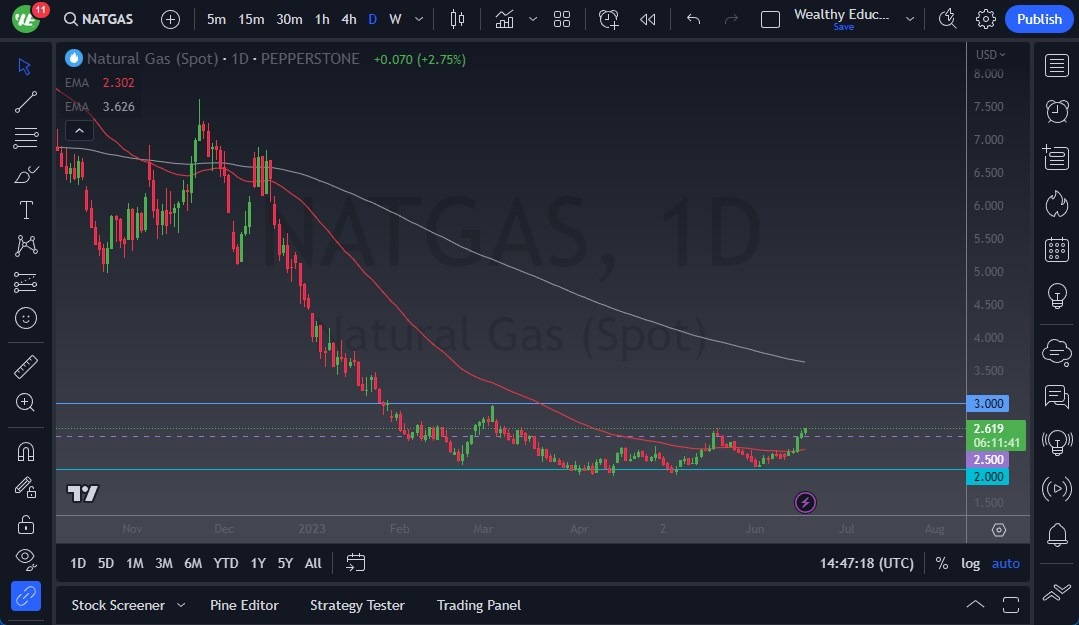Collapse the indicator legend arrow
The image size is (1079, 625).
79,130
